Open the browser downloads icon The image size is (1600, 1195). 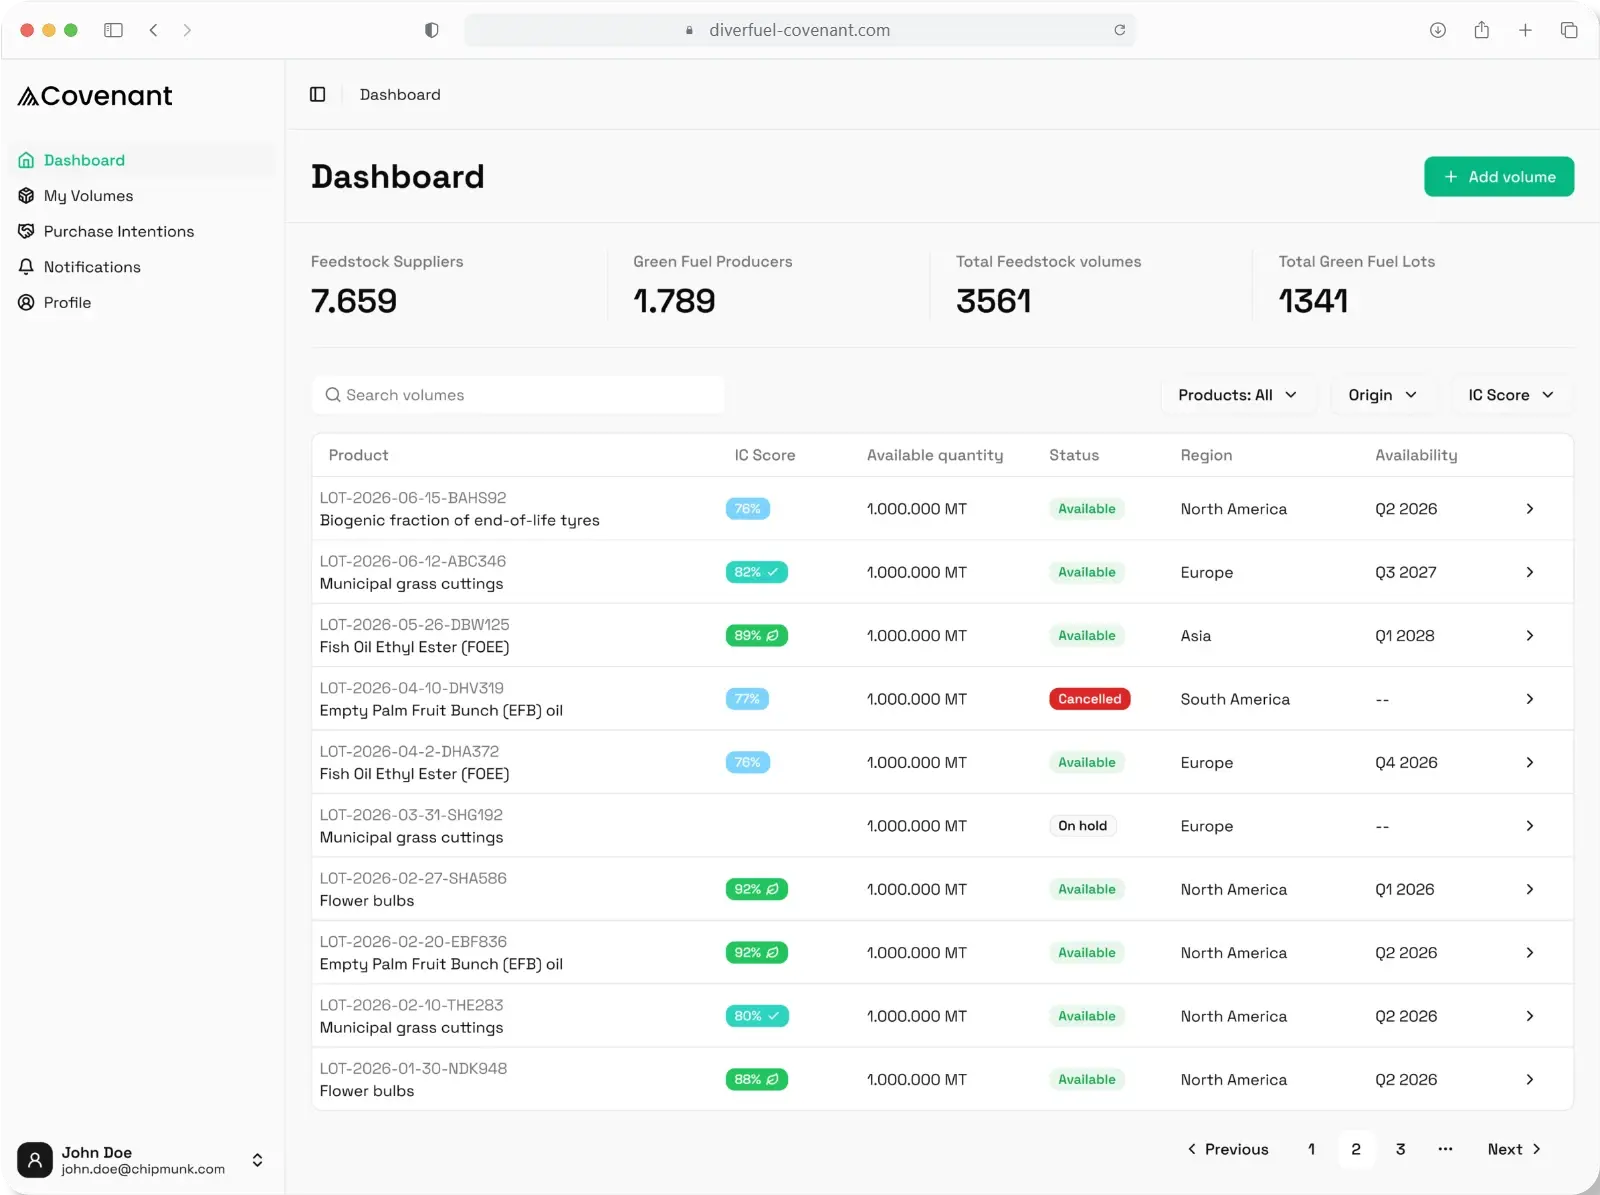[x=1438, y=30]
